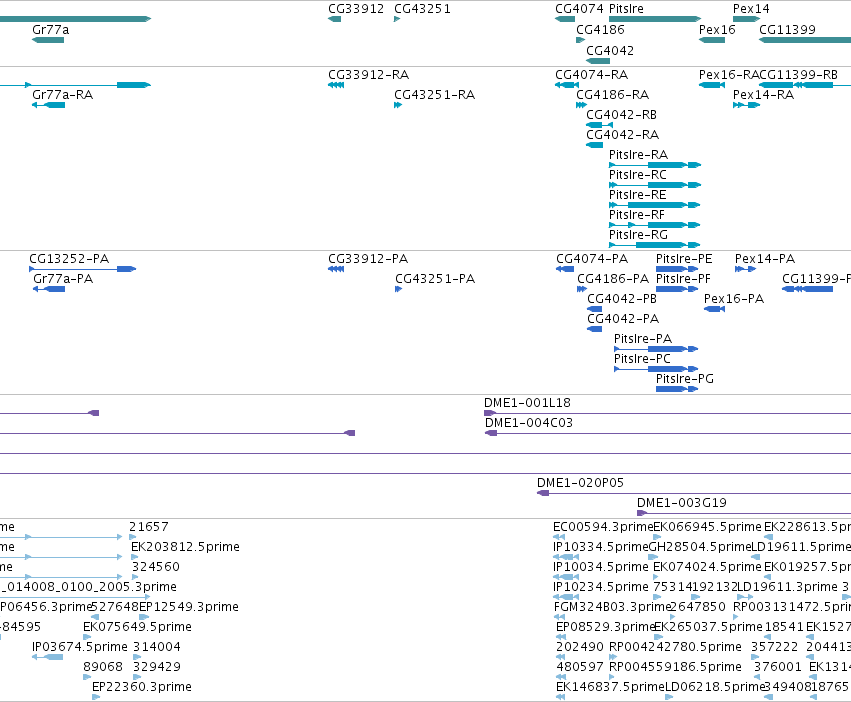Click the 21657 cDNA label
The height and width of the screenshot is (702, 851).
tap(149, 527)
